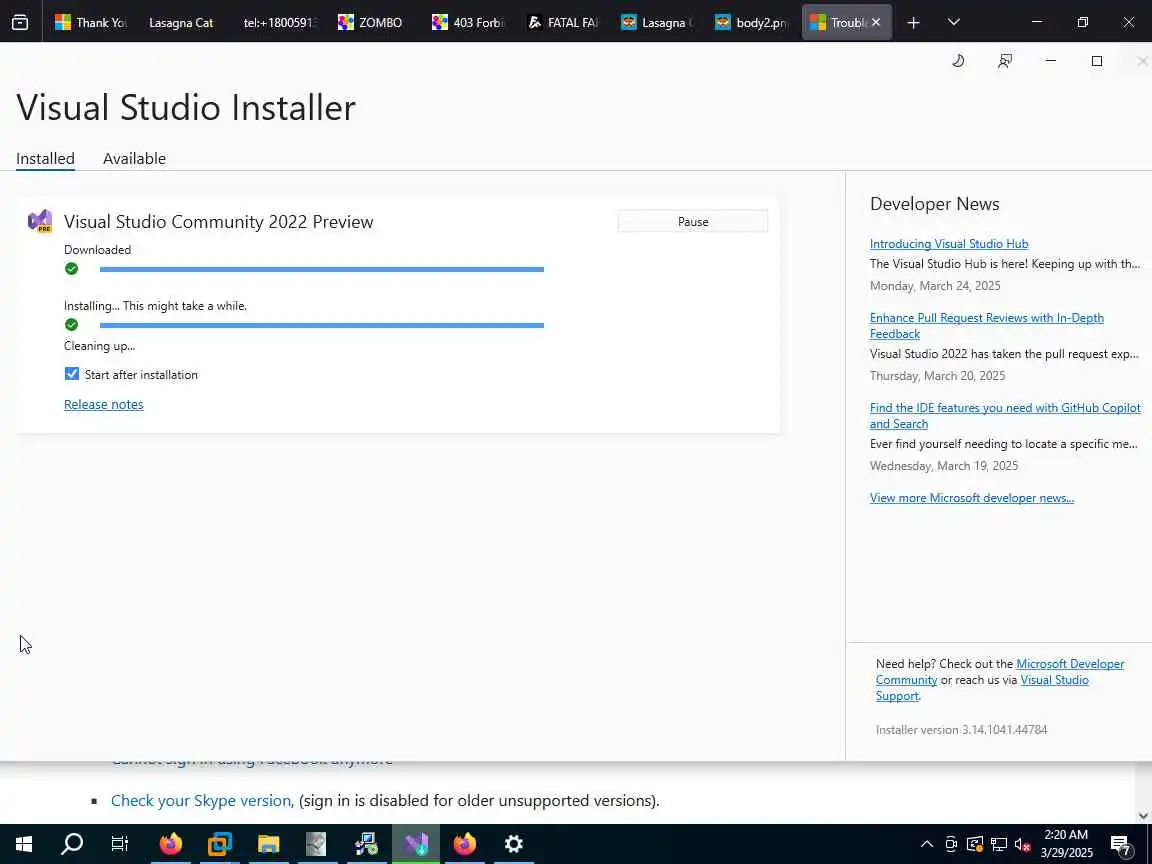Switch to the ZOMBO browser tab
The width and height of the screenshot is (1152, 864).
coord(373,23)
